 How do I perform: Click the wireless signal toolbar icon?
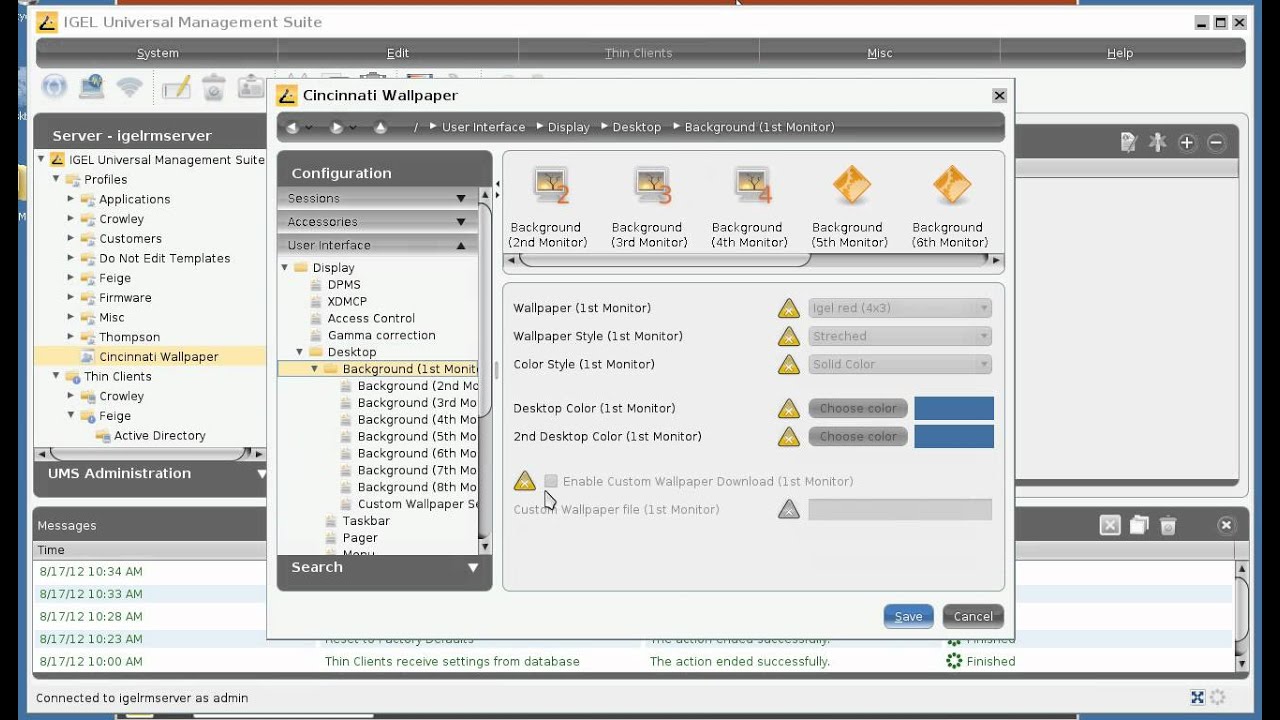(x=129, y=87)
